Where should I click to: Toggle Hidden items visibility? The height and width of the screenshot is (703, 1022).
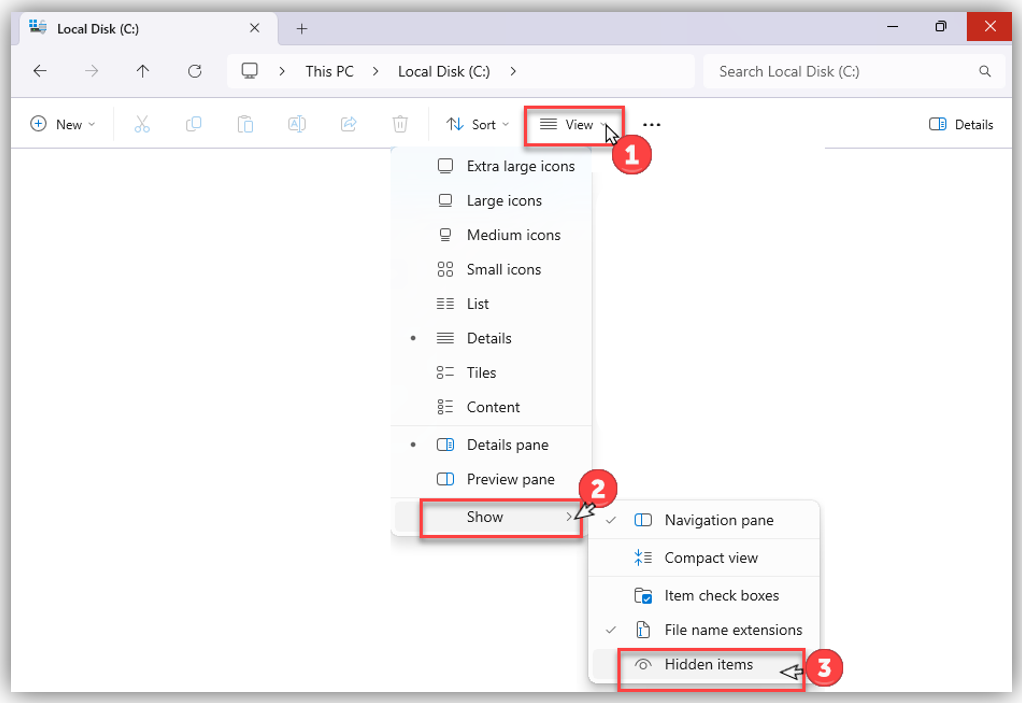[708, 665]
